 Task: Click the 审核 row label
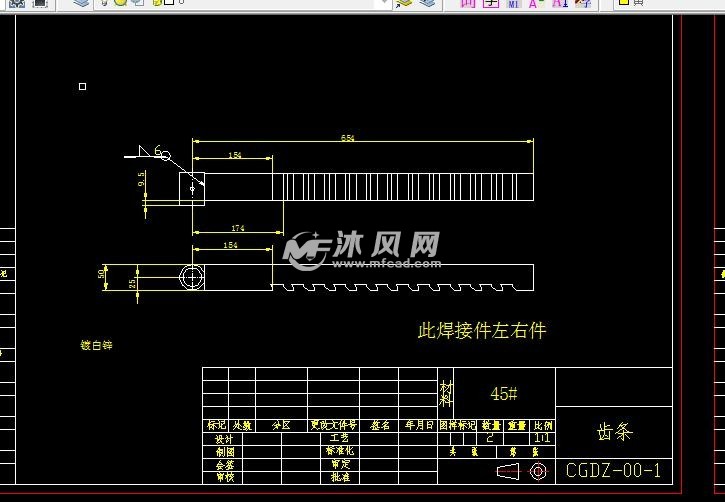pos(225,477)
